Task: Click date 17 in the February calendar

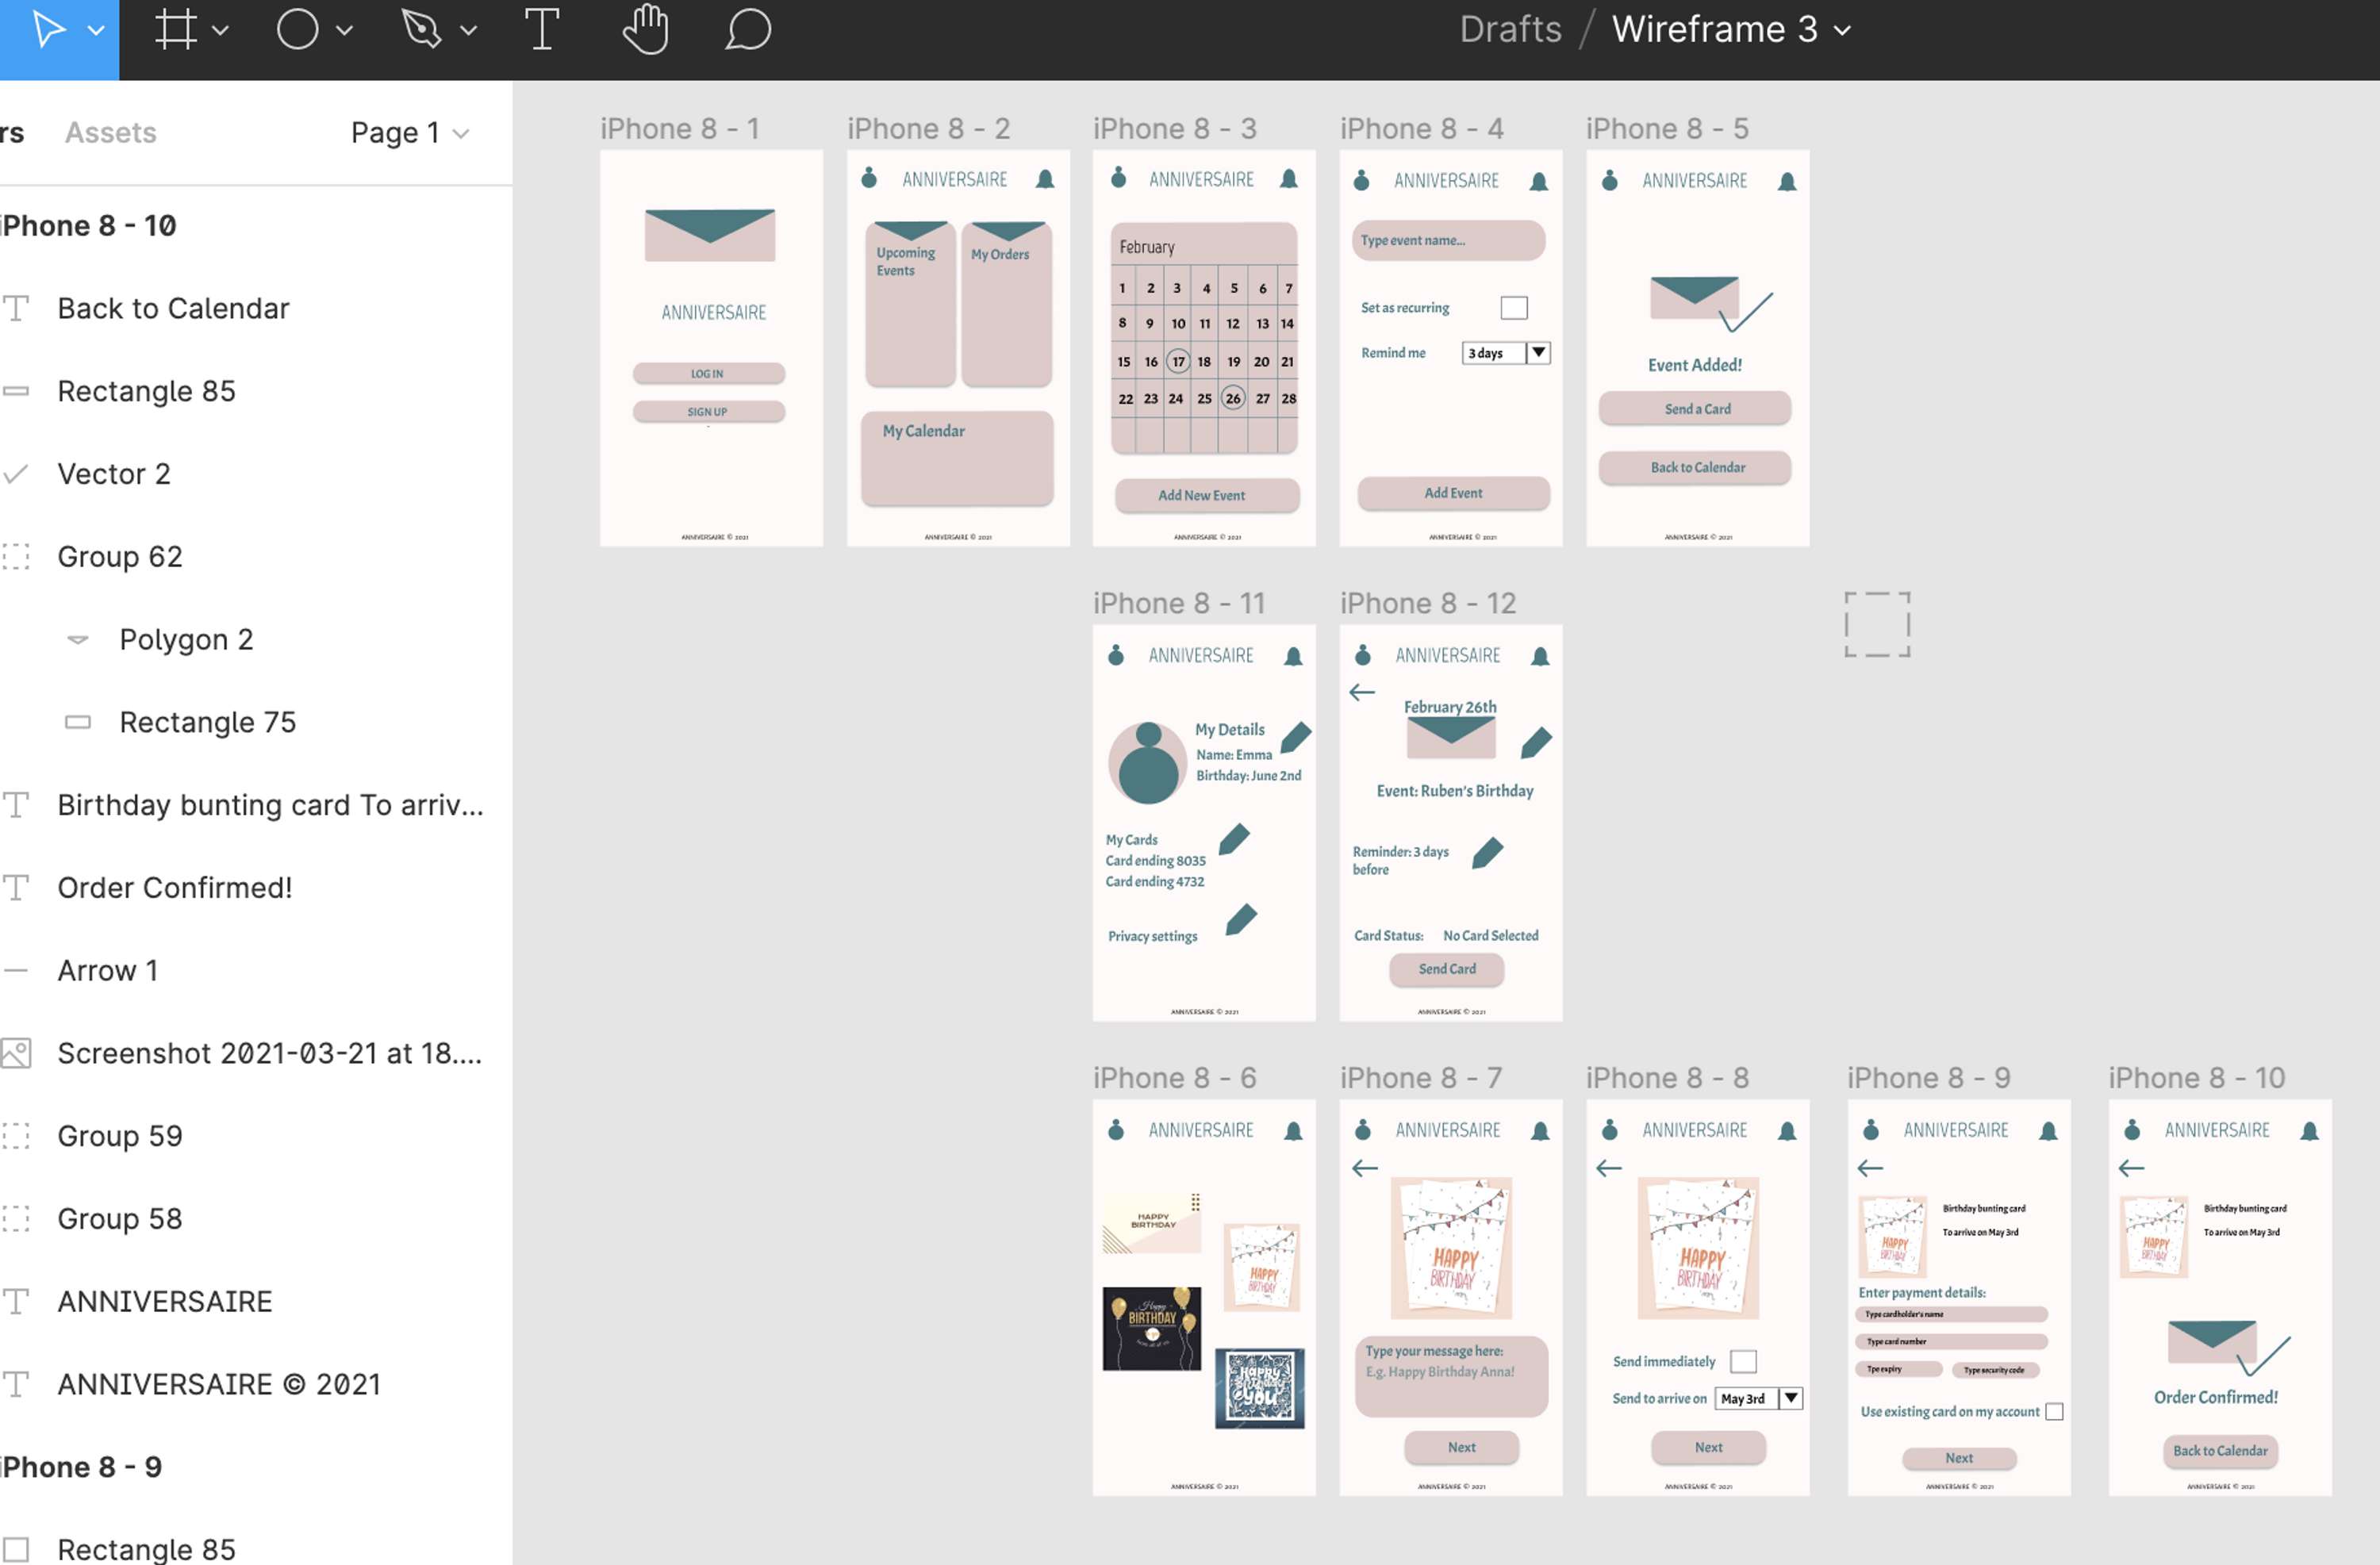Action: coord(1178,361)
